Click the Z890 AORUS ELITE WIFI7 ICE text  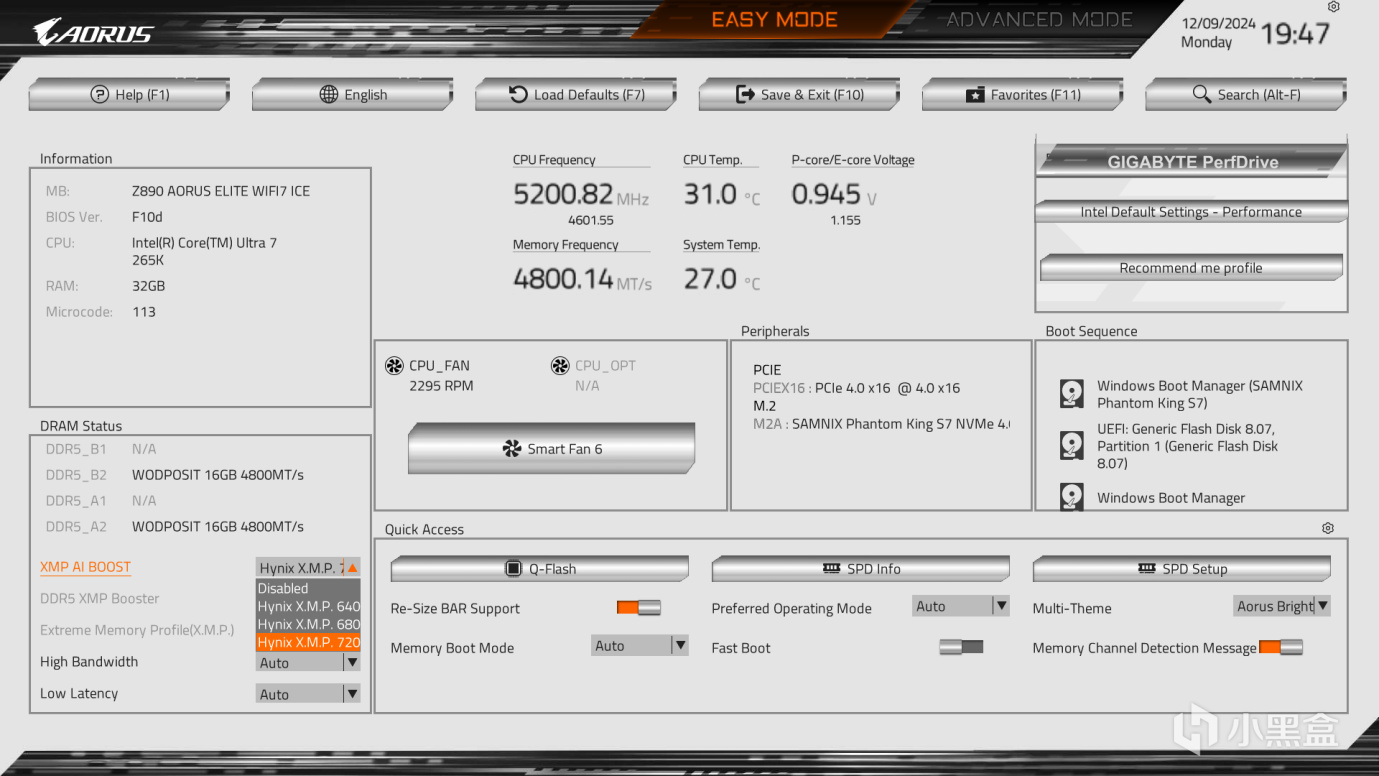click(221, 191)
